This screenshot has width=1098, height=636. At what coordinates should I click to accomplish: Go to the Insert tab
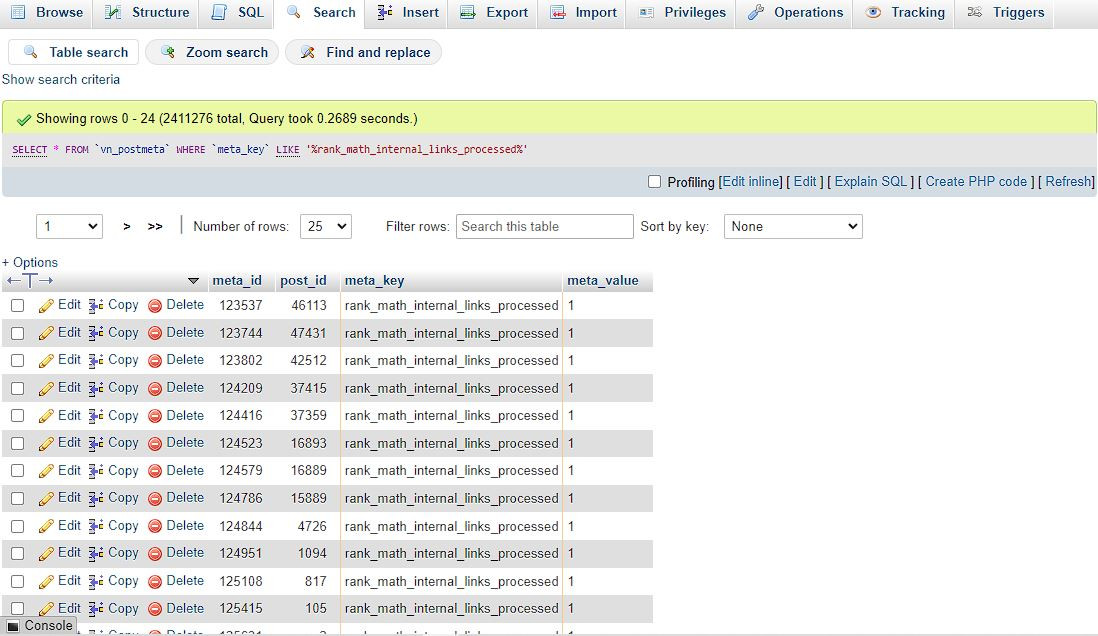click(x=408, y=13)
